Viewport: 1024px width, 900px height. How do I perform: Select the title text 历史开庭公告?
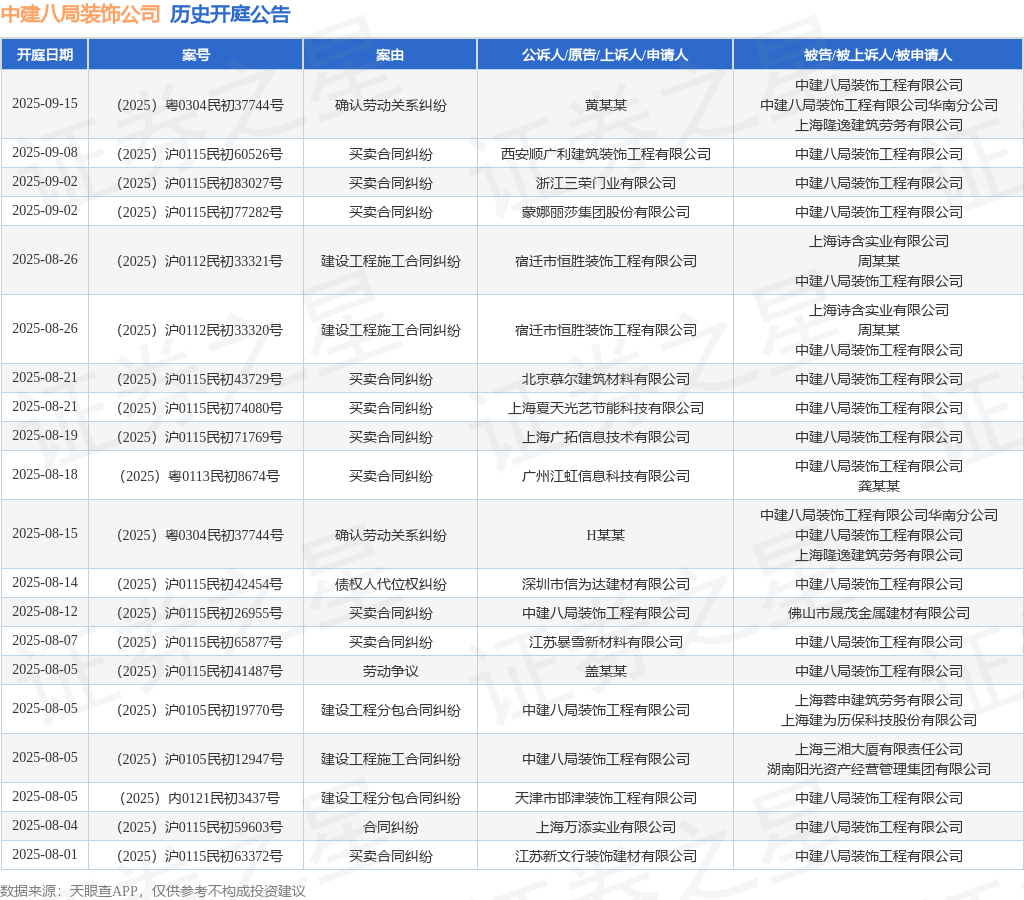230,14
